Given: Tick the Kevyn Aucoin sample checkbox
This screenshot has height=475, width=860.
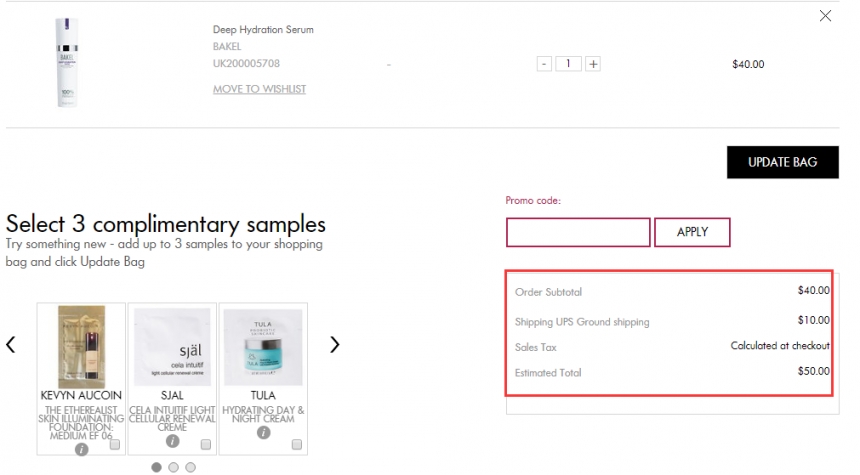Looking at the screenshot, I should coord(115,444).
